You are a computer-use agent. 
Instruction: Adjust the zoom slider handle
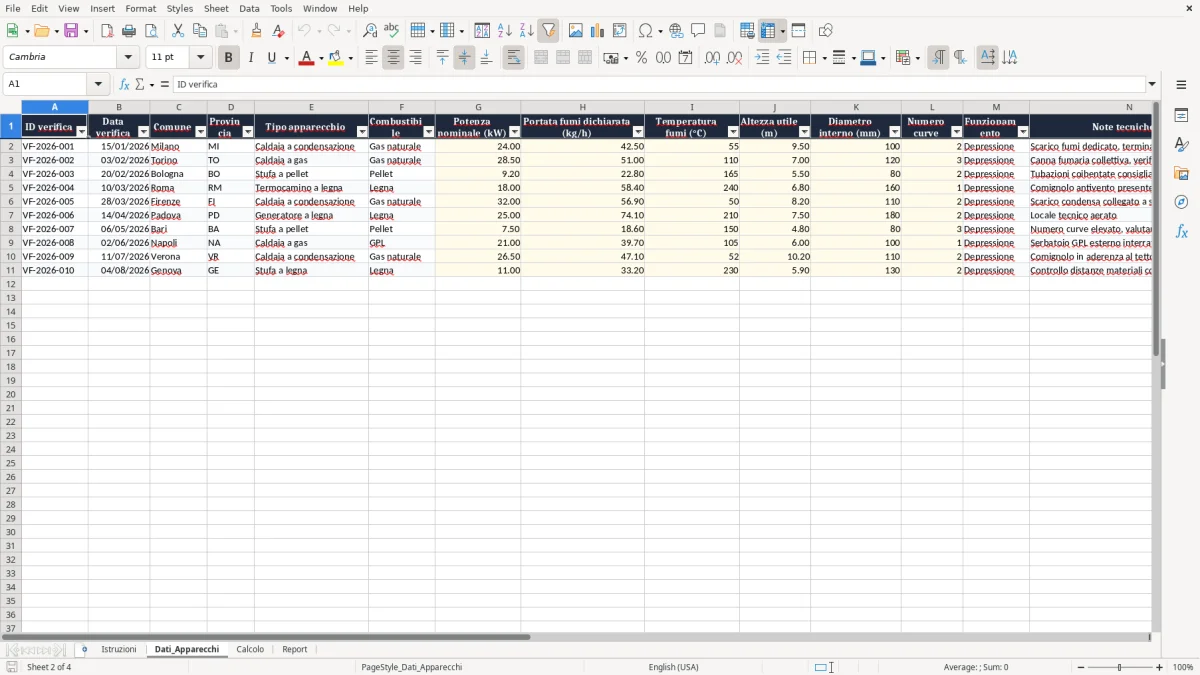coord(1120,667)
